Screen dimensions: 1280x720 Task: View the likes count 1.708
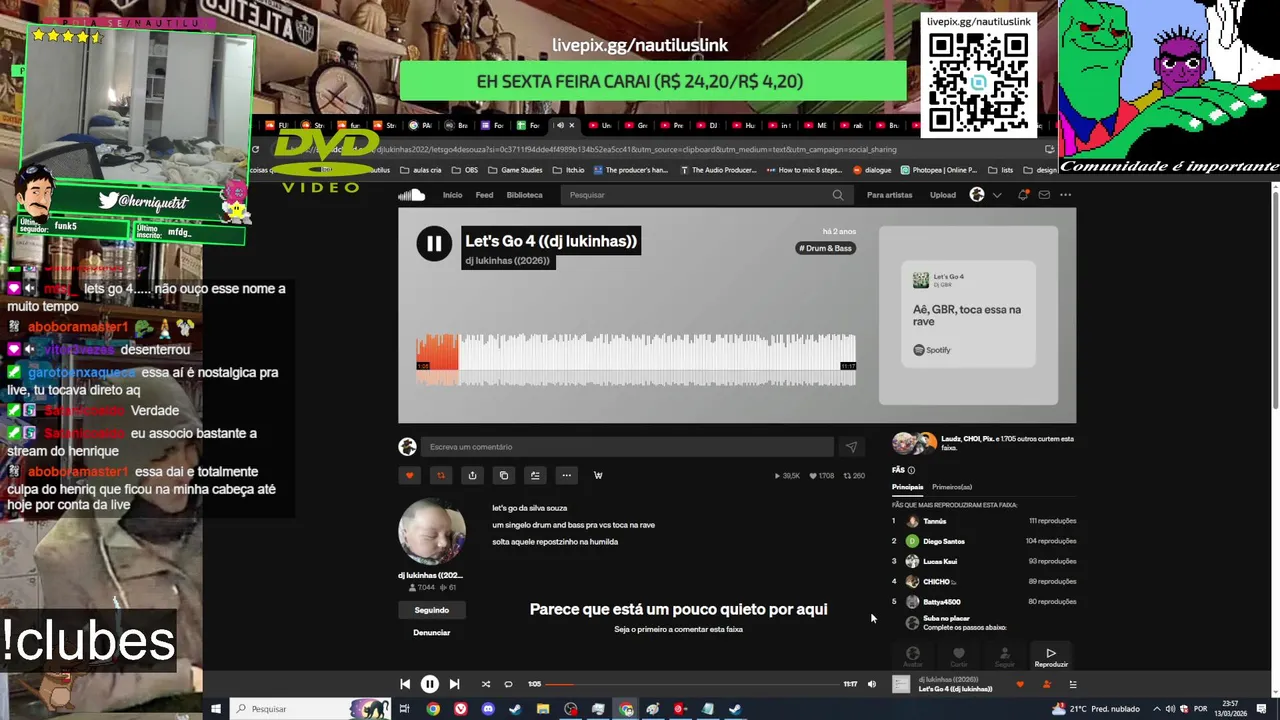[x=822, y=476]
